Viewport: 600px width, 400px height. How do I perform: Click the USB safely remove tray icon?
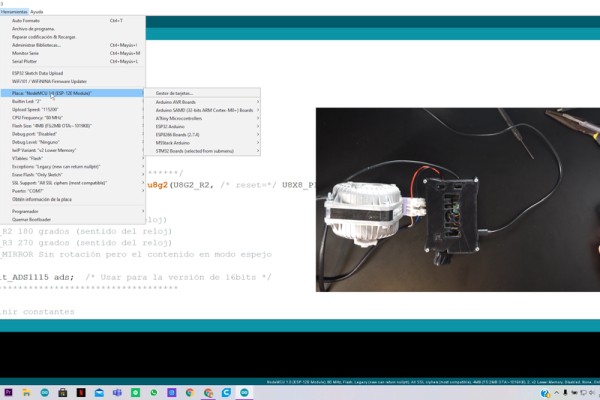click(565, 393)
